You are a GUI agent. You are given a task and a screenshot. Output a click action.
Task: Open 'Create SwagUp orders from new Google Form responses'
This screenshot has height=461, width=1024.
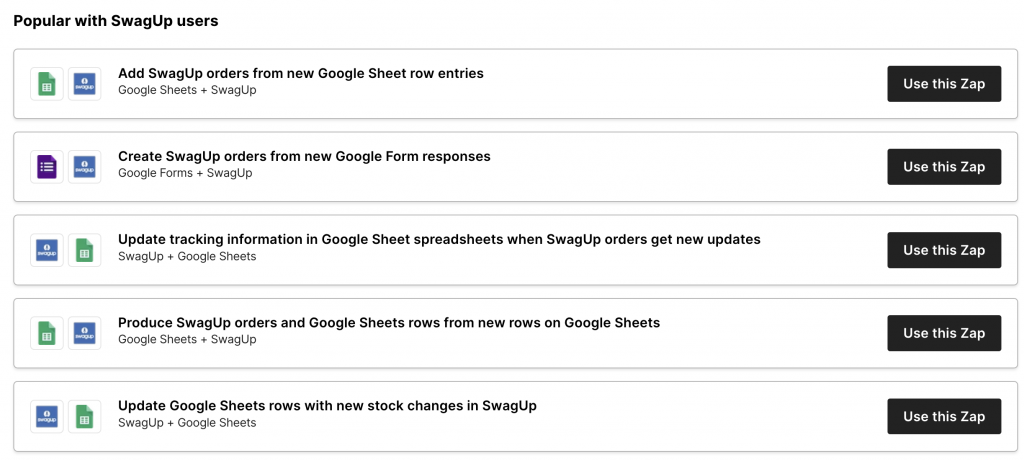click(x=304, y=157)
